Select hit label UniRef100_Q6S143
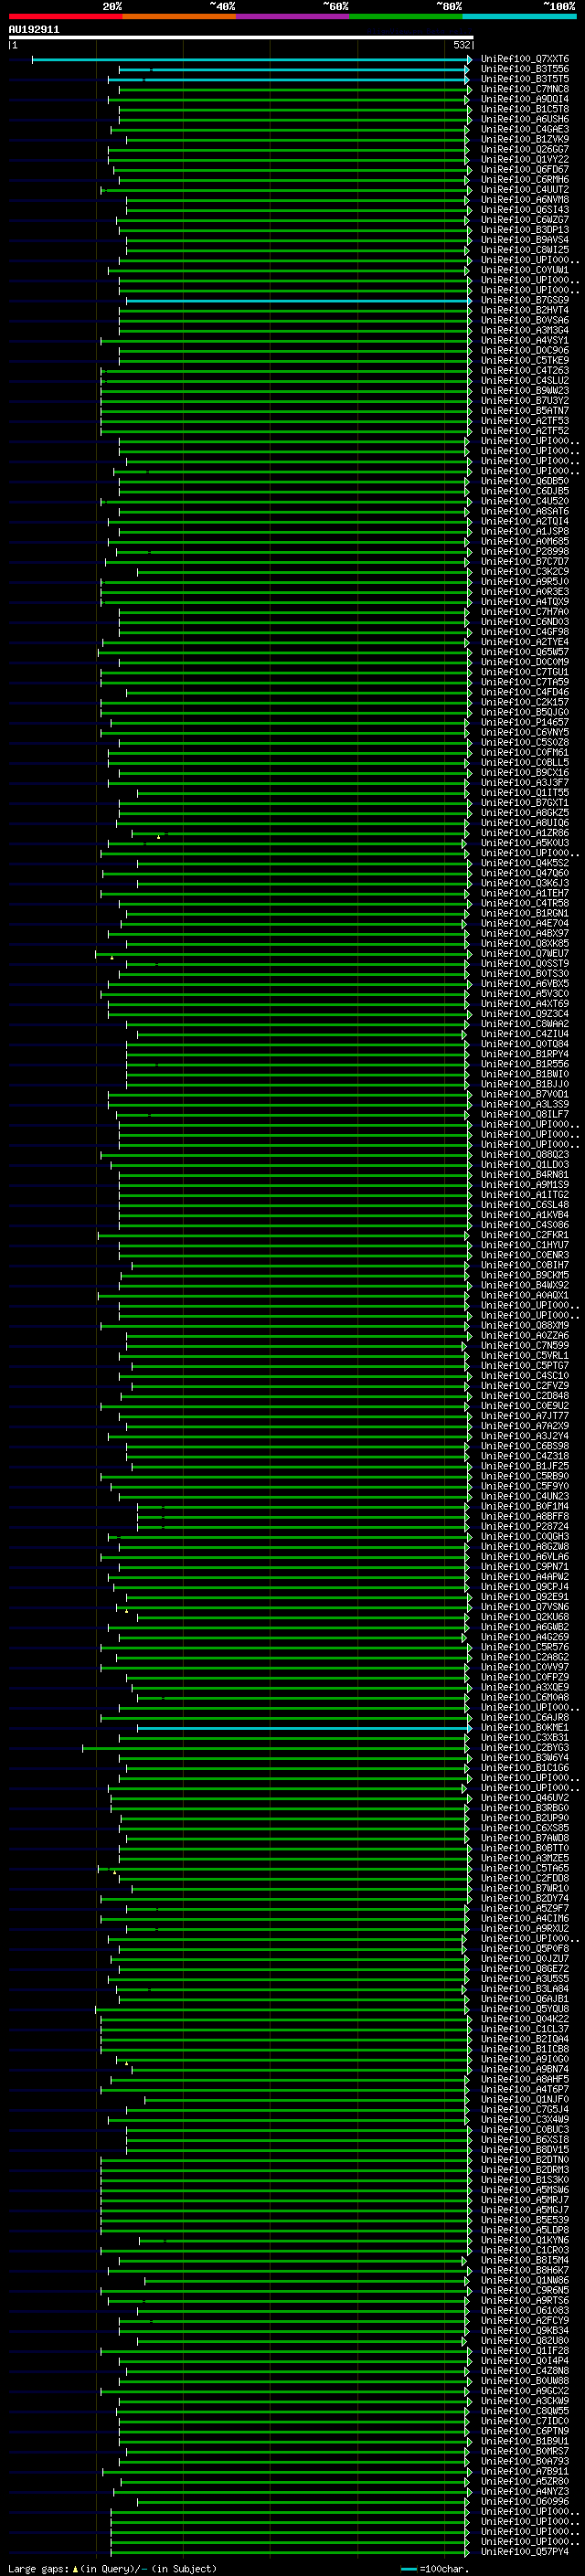Viewport: 585px width, 2576px height. [525, 210]
